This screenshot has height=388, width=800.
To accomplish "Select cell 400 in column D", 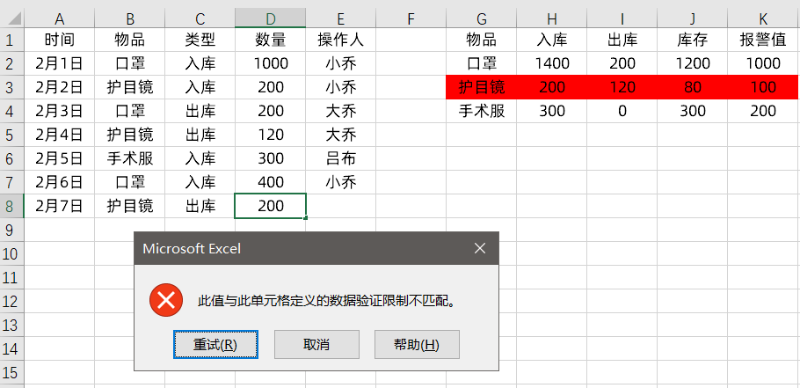I will coord(270,182).
